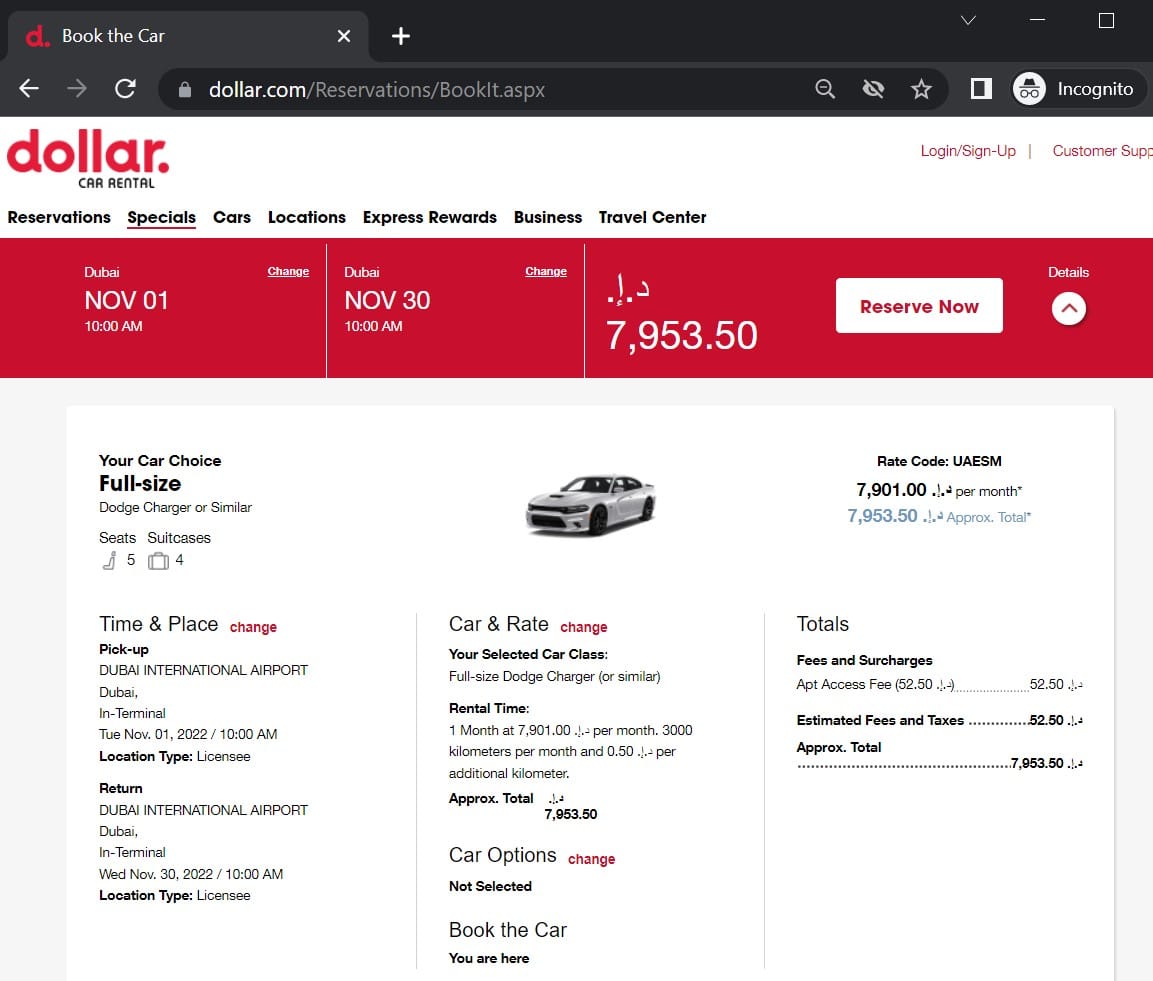The height and width of the screenshot is (981, 1153).
Task: Change the NOV 30 return details
Action: click(546, 271)
